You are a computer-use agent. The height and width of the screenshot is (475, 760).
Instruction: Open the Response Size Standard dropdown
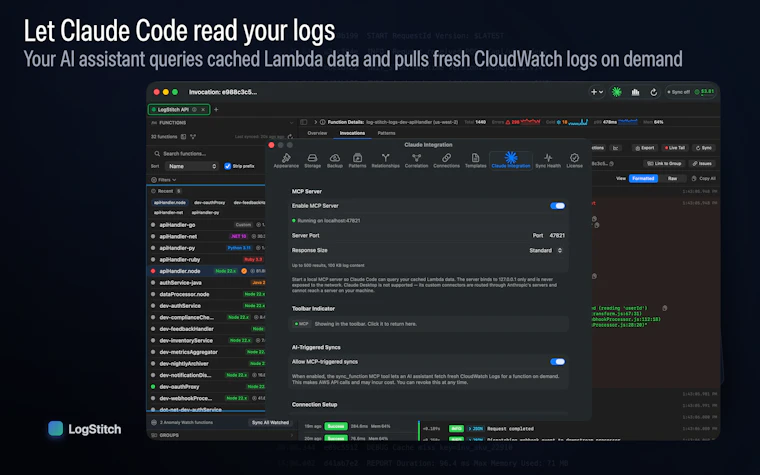[x=545, y=251]
